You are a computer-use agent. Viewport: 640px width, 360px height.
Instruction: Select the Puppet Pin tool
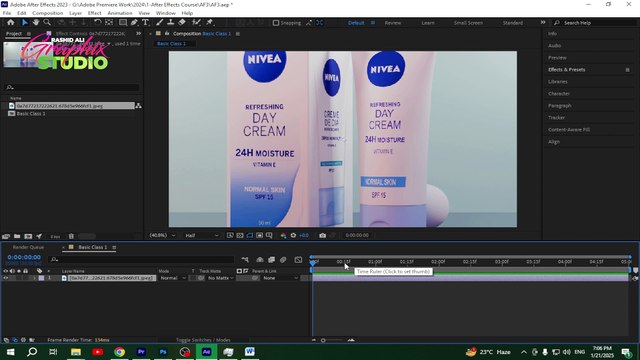click(x=209, y=22)
